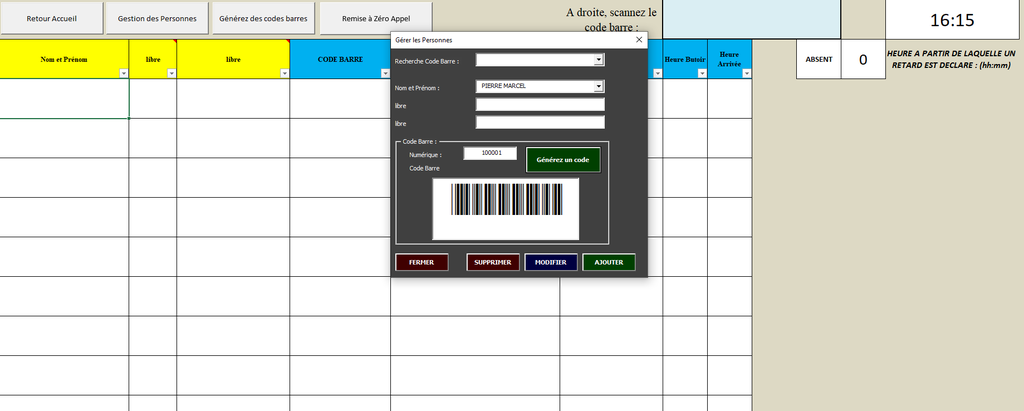Click MODIFIER button in dialog
The width and height of the screenshot is (1024, 411).
click(551, 262)
